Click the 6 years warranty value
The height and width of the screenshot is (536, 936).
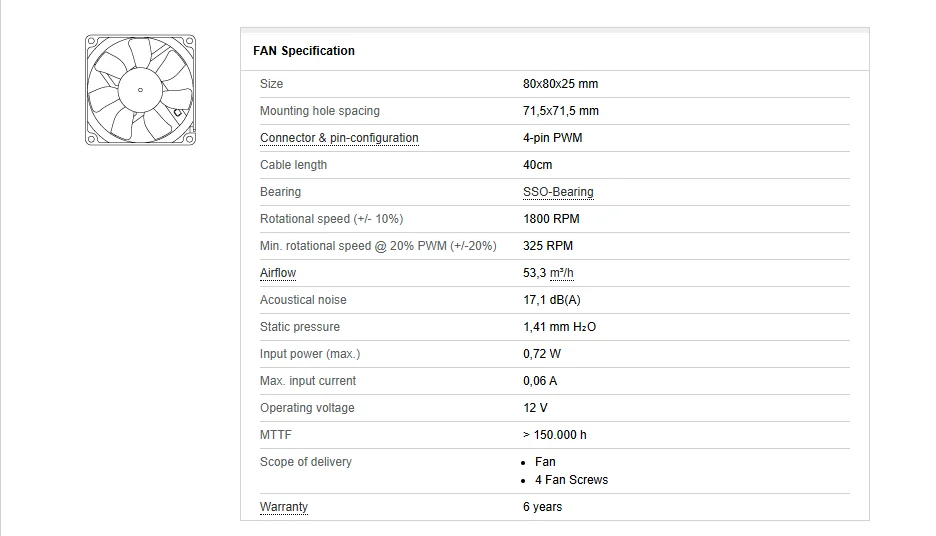coord(542,507)
